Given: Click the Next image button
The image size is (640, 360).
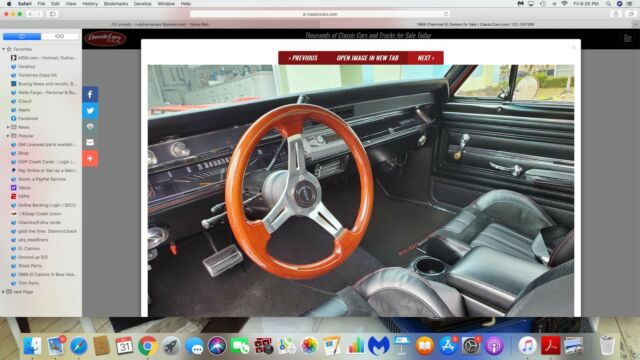Looking at the screenshot, I should click(425, 58).
